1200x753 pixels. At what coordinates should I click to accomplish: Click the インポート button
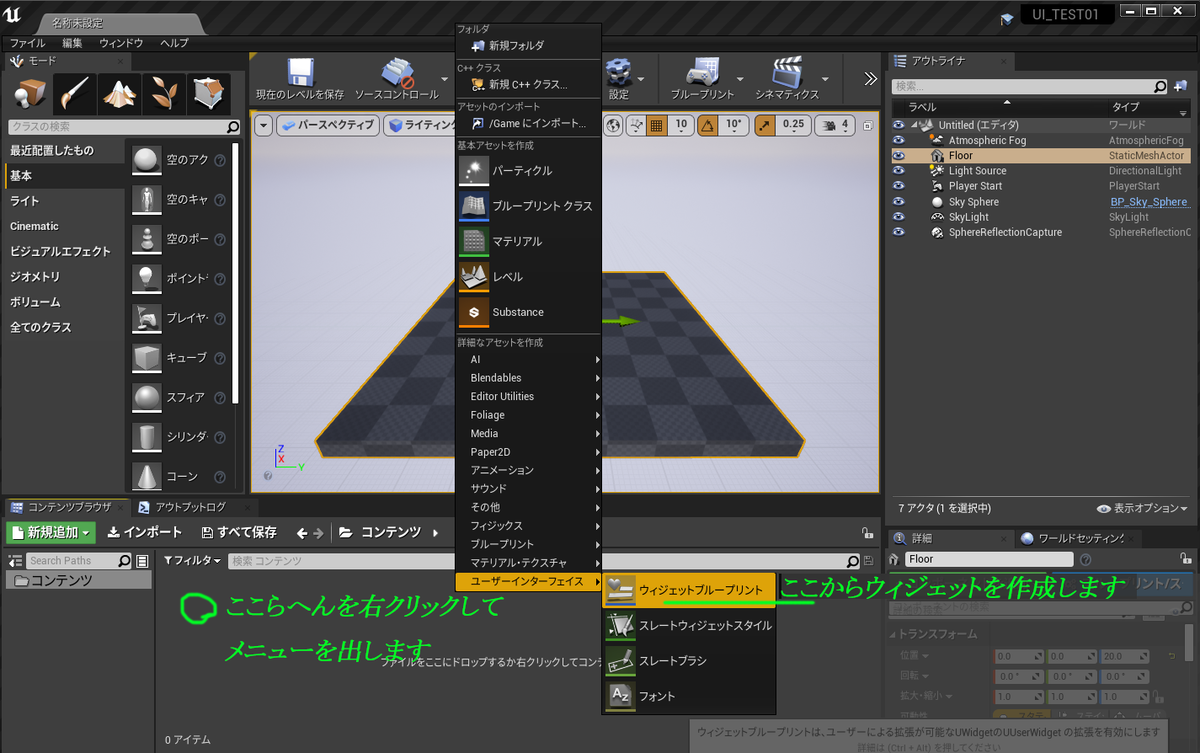pos(145,533)
